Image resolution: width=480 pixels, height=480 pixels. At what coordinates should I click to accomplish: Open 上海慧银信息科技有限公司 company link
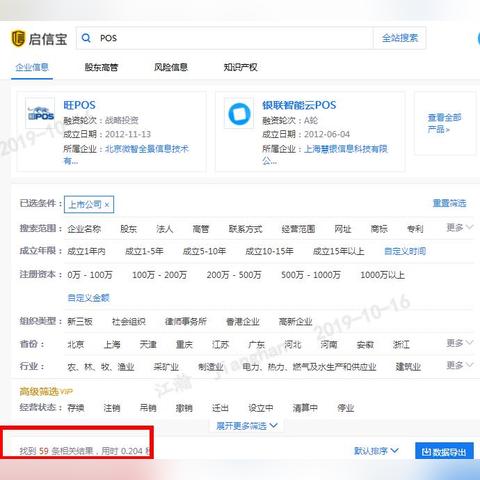346,149
